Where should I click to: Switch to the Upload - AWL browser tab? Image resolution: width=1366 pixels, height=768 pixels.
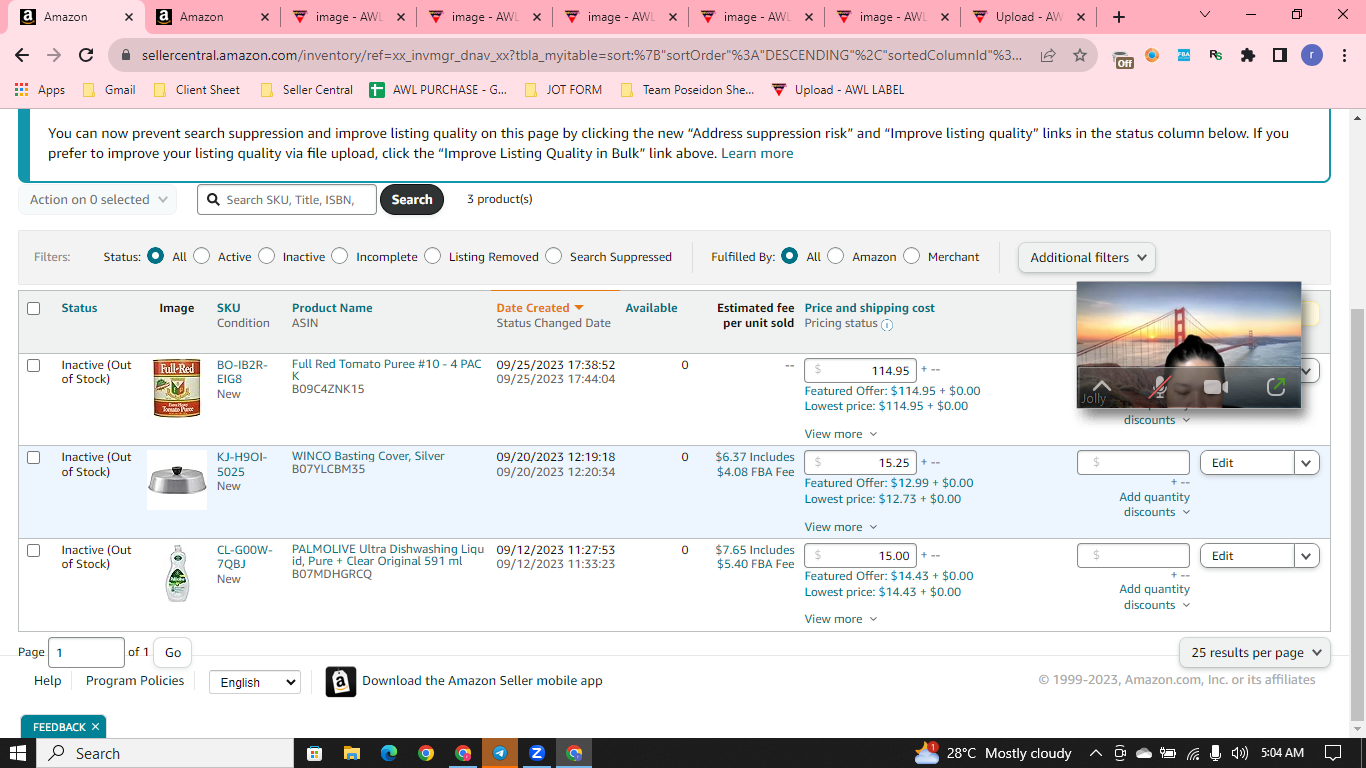coord(1027,17)
